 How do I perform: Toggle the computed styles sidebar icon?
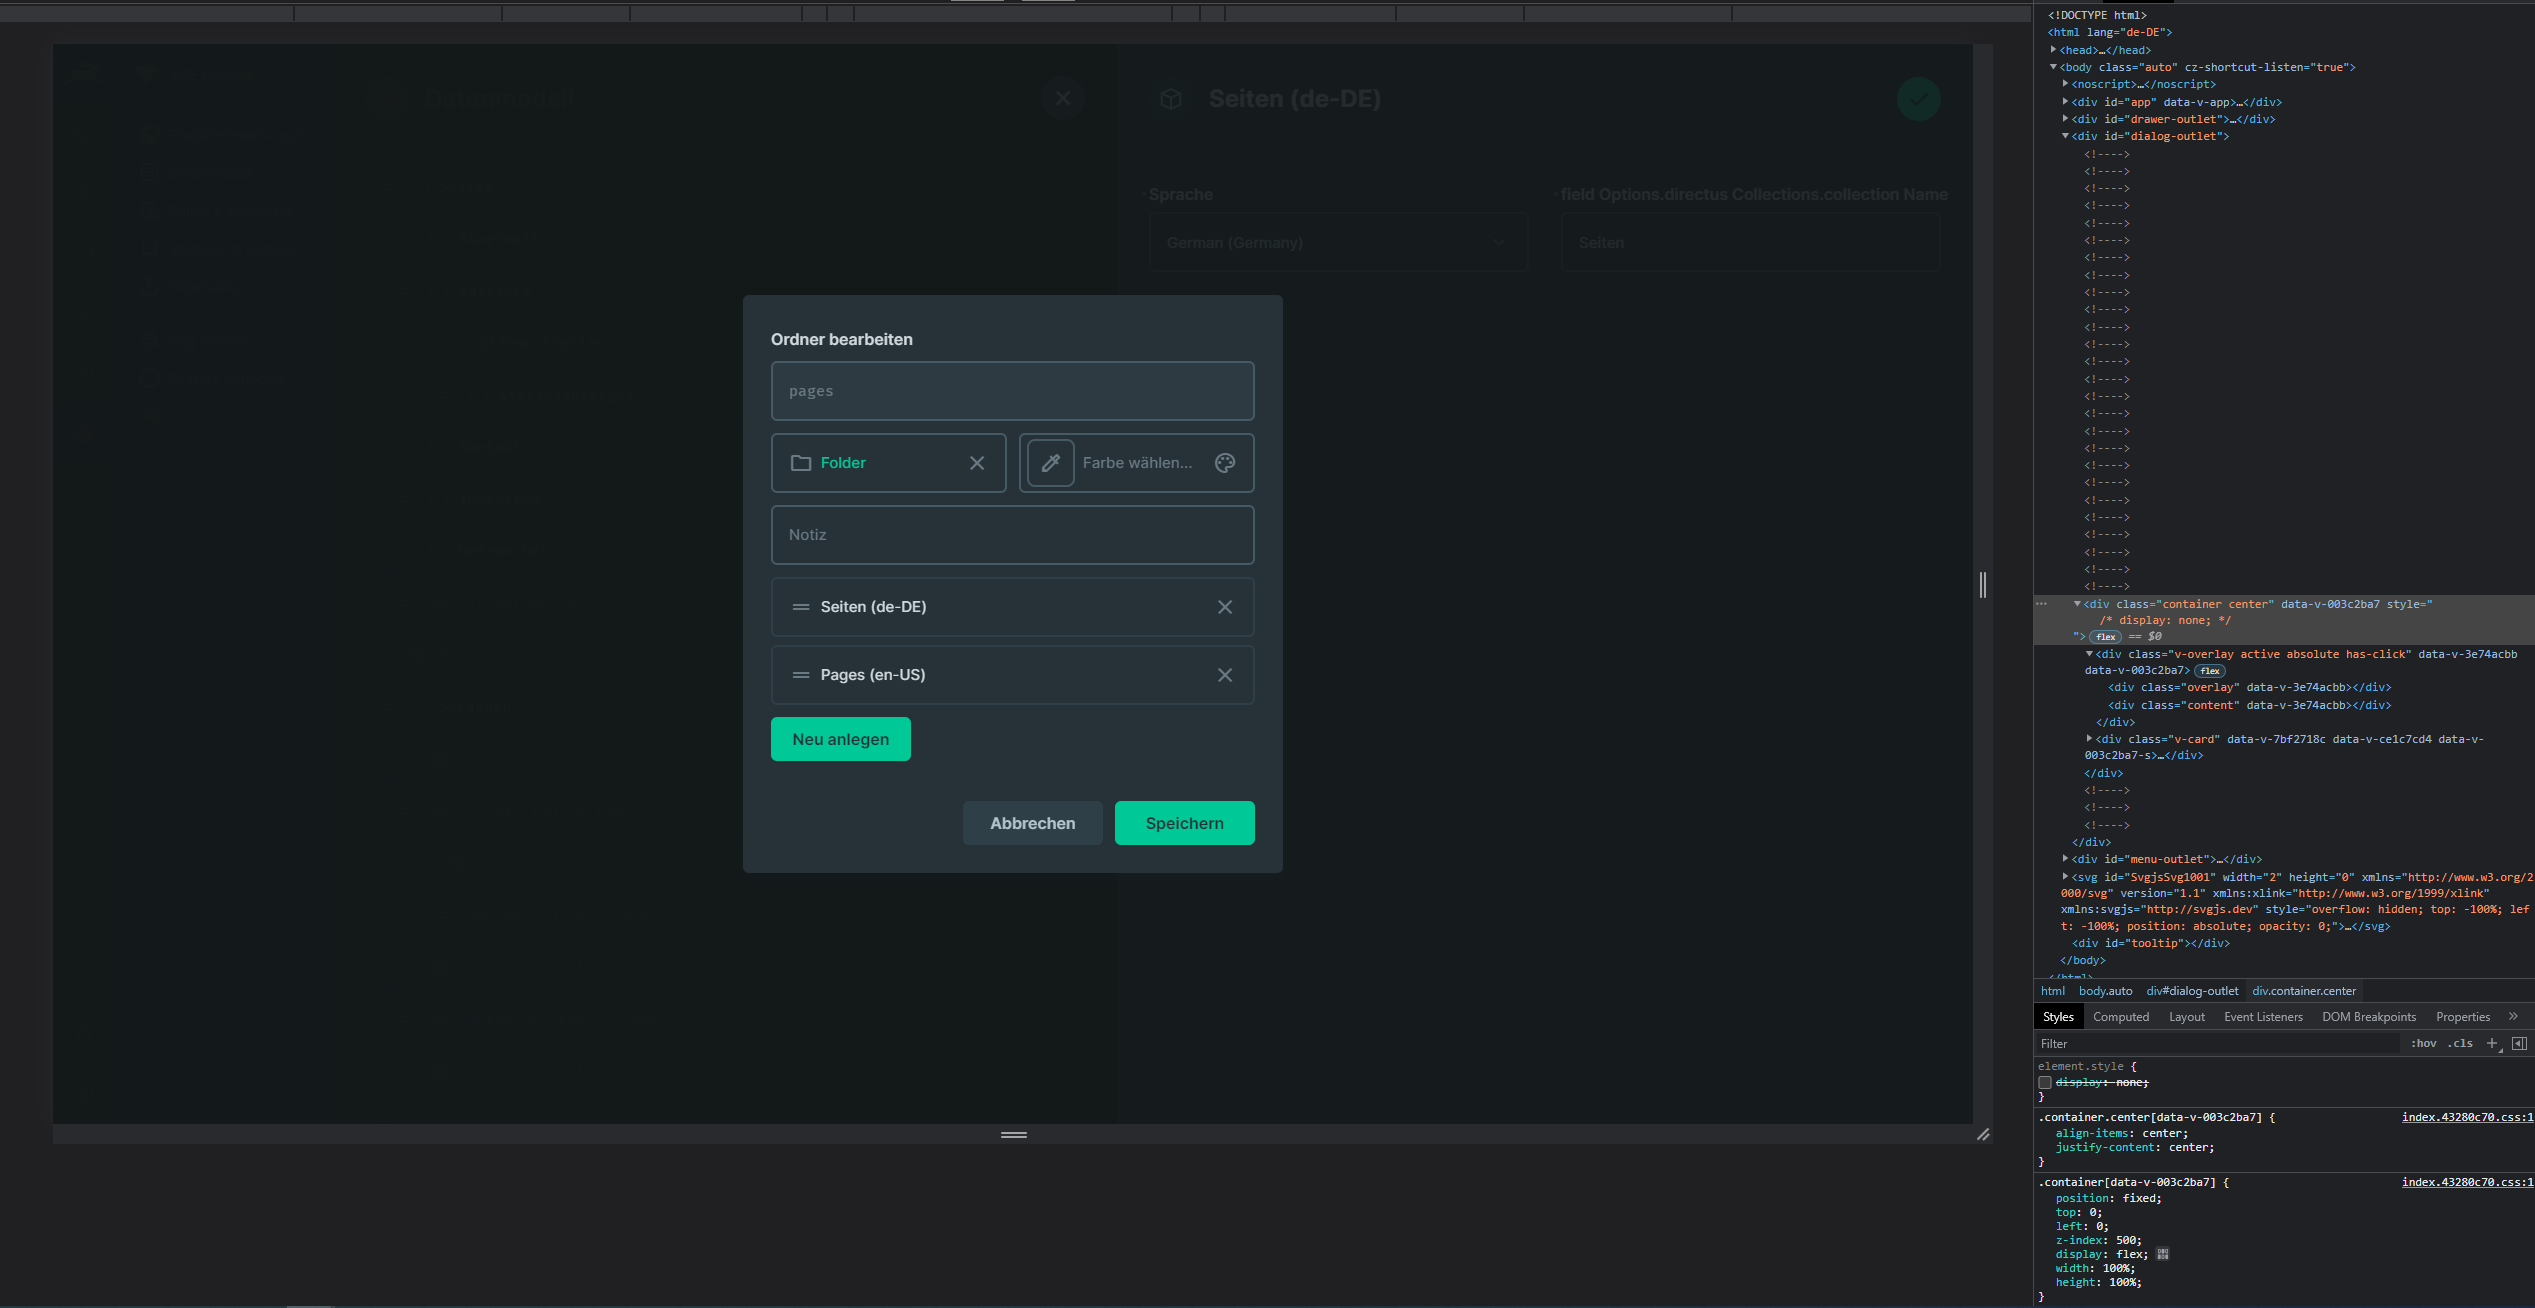(x=2519, y=1043)
